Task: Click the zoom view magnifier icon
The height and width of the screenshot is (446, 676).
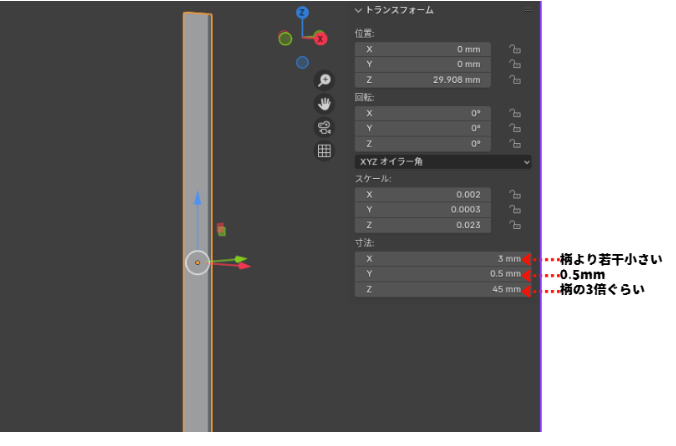Action: pyautogui.click(x=324, y=81)
